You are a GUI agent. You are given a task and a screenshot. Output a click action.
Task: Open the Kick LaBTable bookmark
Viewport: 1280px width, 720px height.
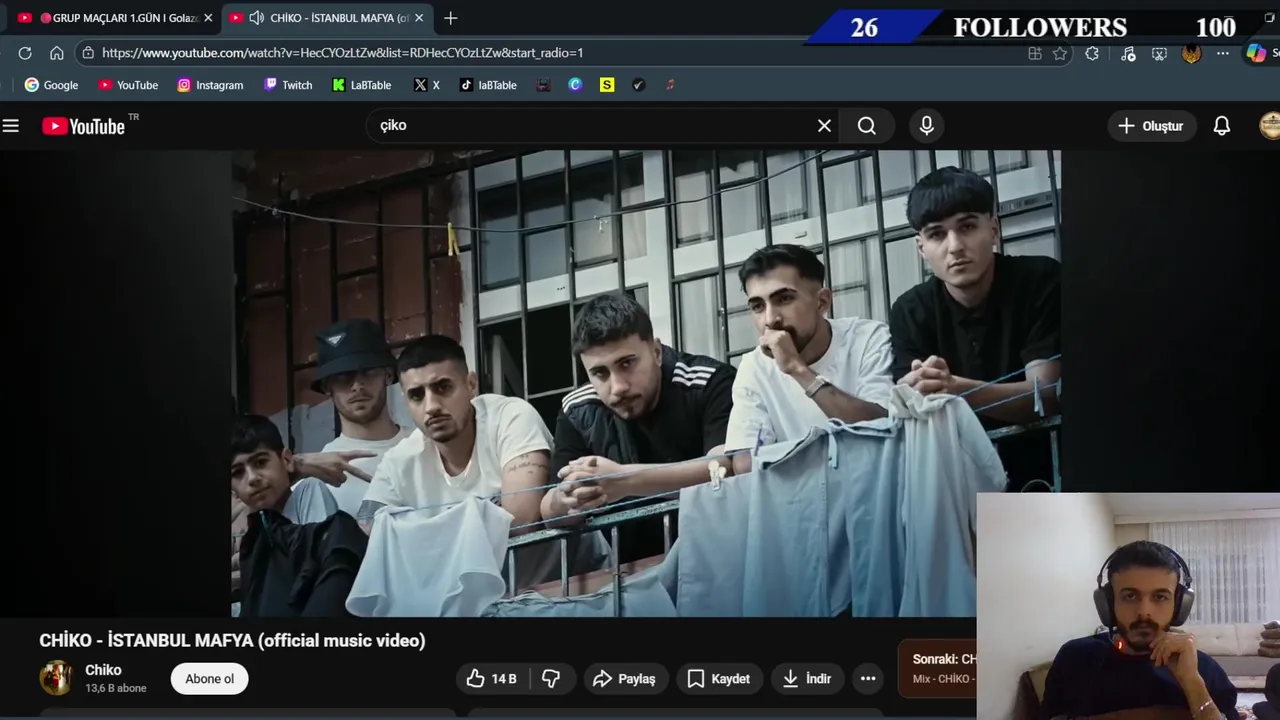(362, 85)
